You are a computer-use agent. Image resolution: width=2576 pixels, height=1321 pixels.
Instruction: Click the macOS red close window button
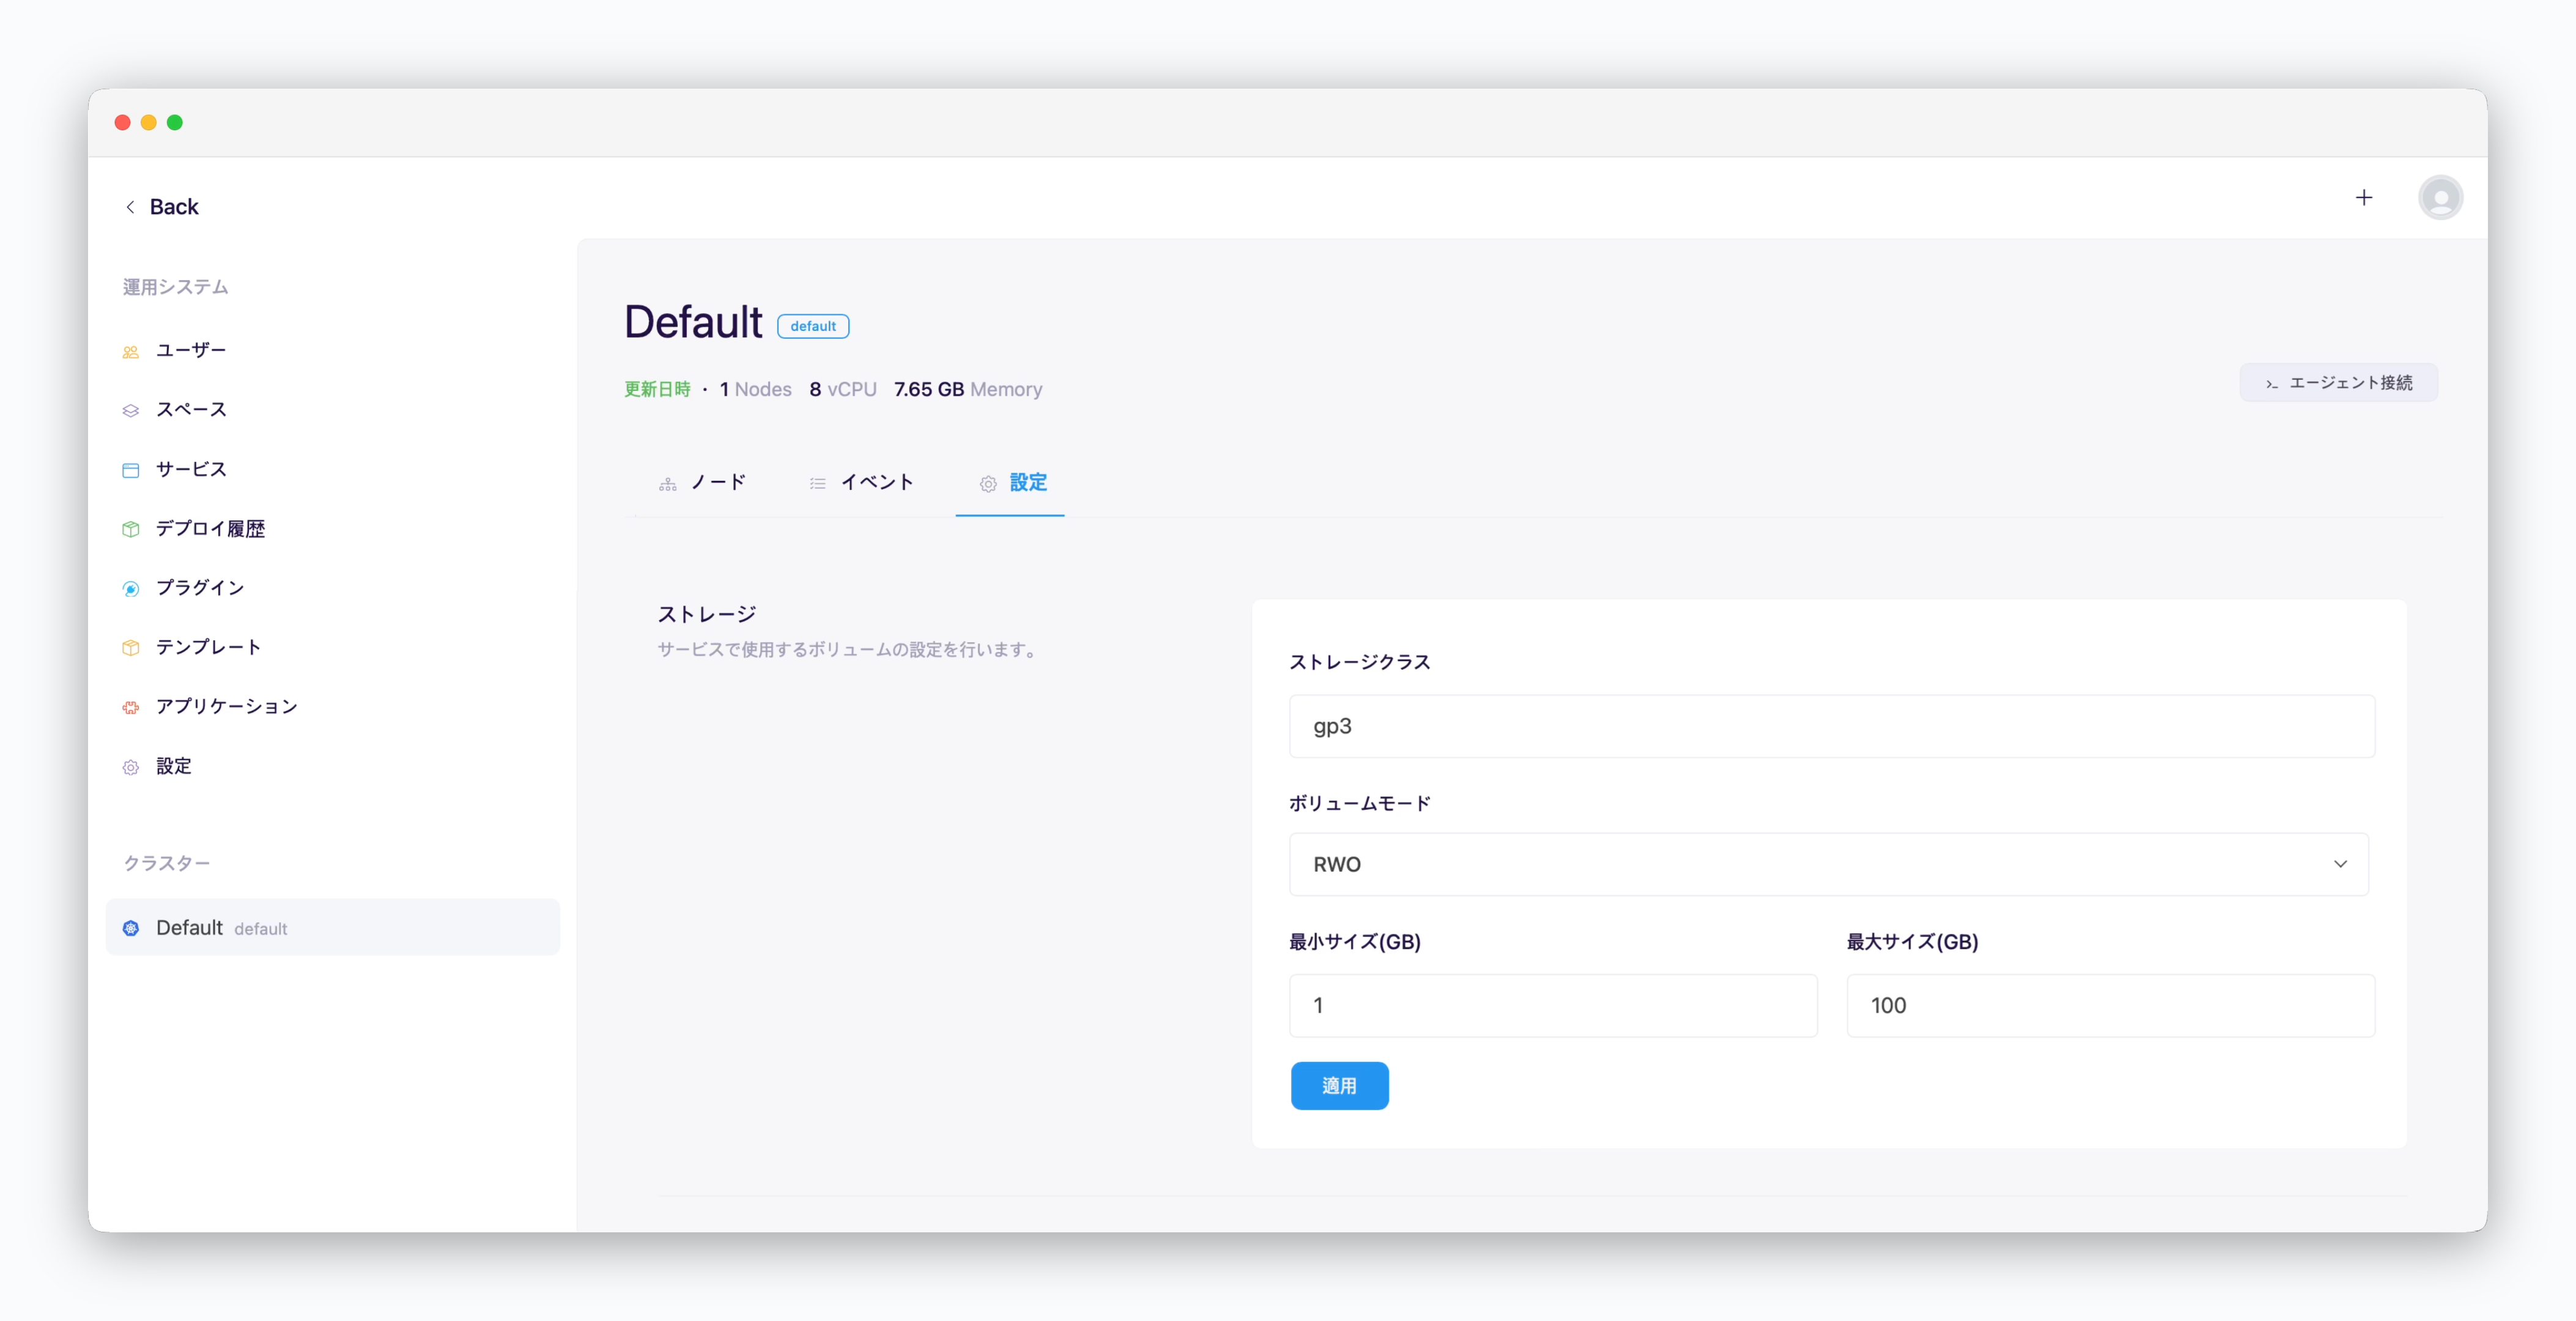click(123, 122)
